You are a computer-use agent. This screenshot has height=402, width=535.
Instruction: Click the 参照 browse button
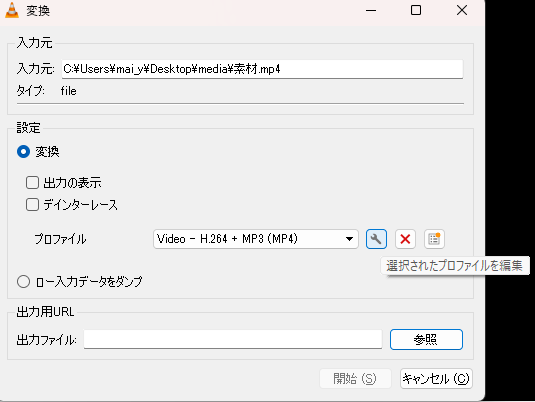426,340
